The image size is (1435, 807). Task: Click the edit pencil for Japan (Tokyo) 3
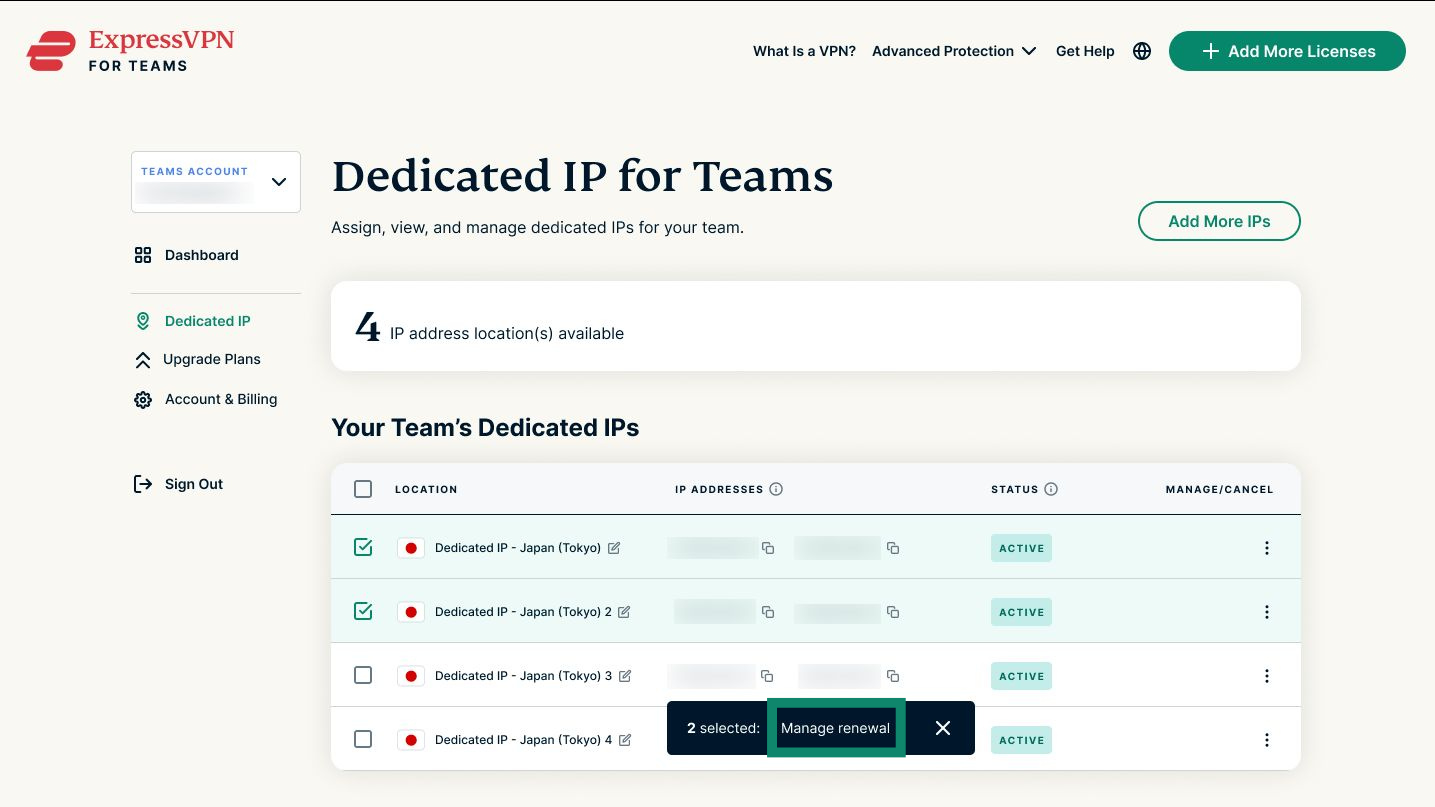[x=625, y=676]
